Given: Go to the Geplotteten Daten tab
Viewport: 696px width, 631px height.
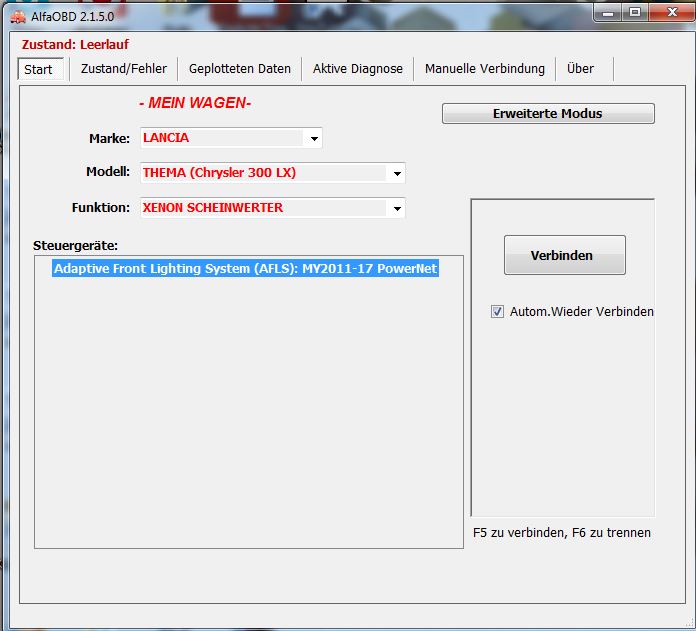Looking at the screenshot, I should click(x=240, y=69).
